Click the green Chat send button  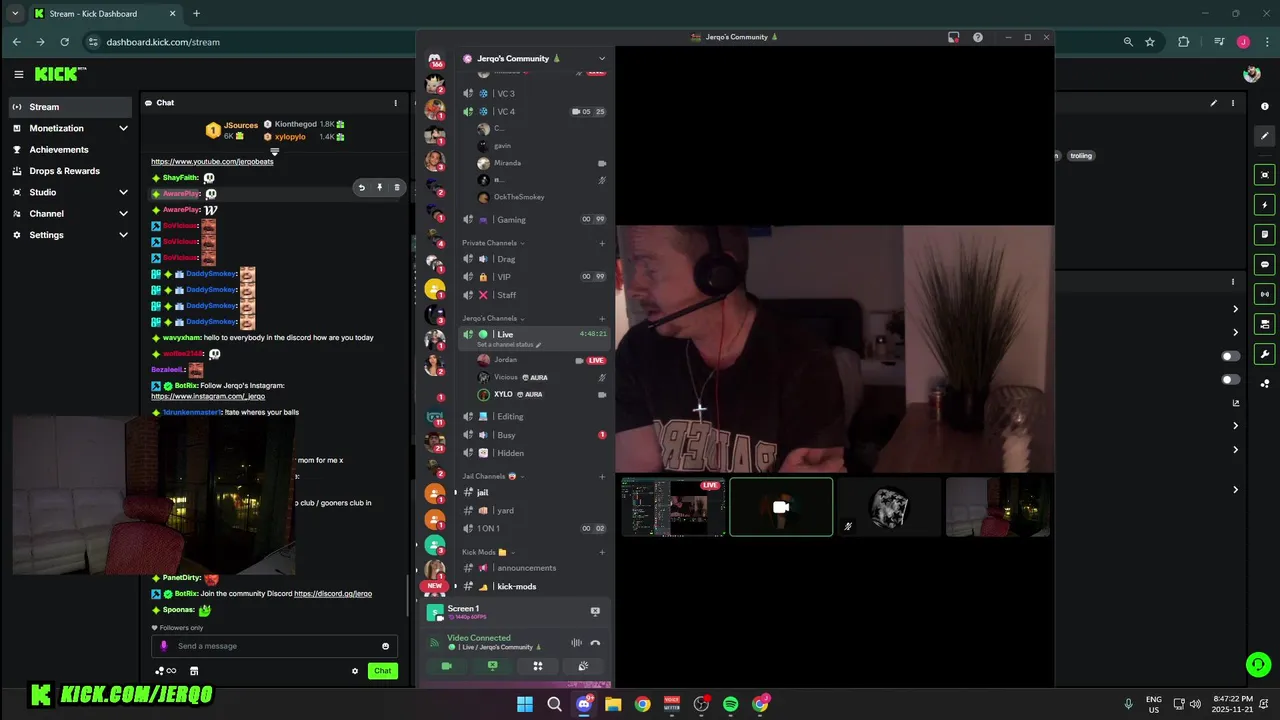click(382, 671)
